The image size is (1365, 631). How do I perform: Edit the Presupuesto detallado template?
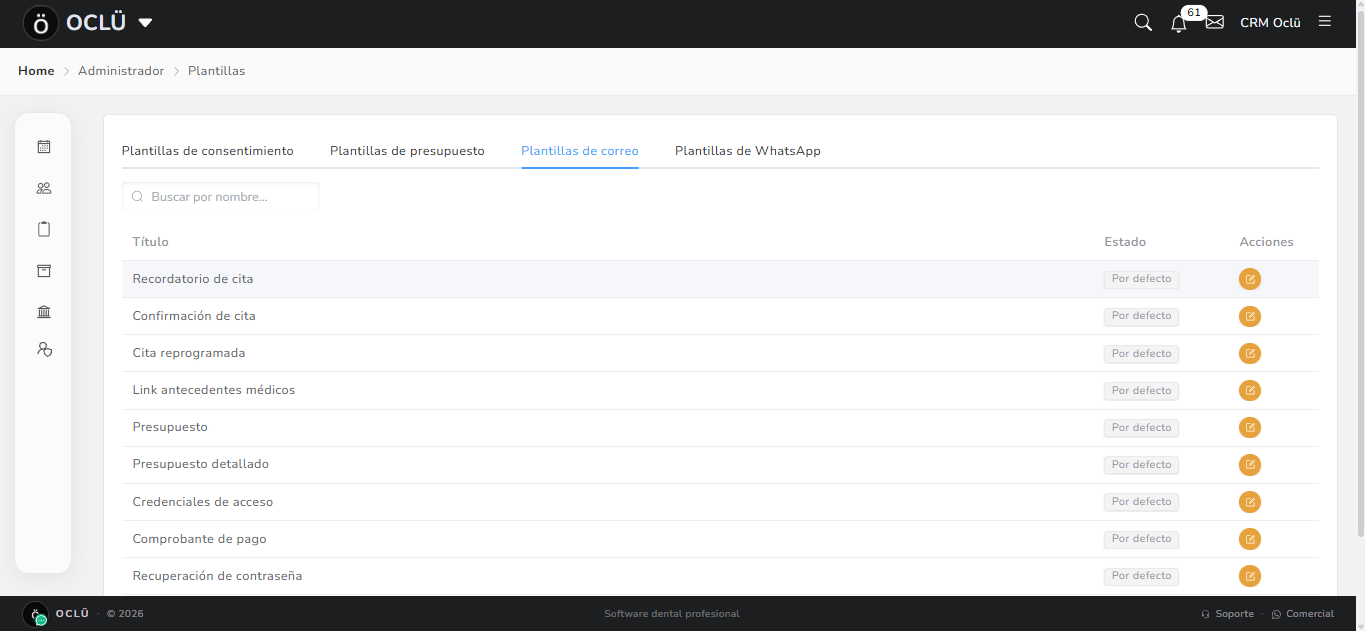click(x=1250, y=464)
